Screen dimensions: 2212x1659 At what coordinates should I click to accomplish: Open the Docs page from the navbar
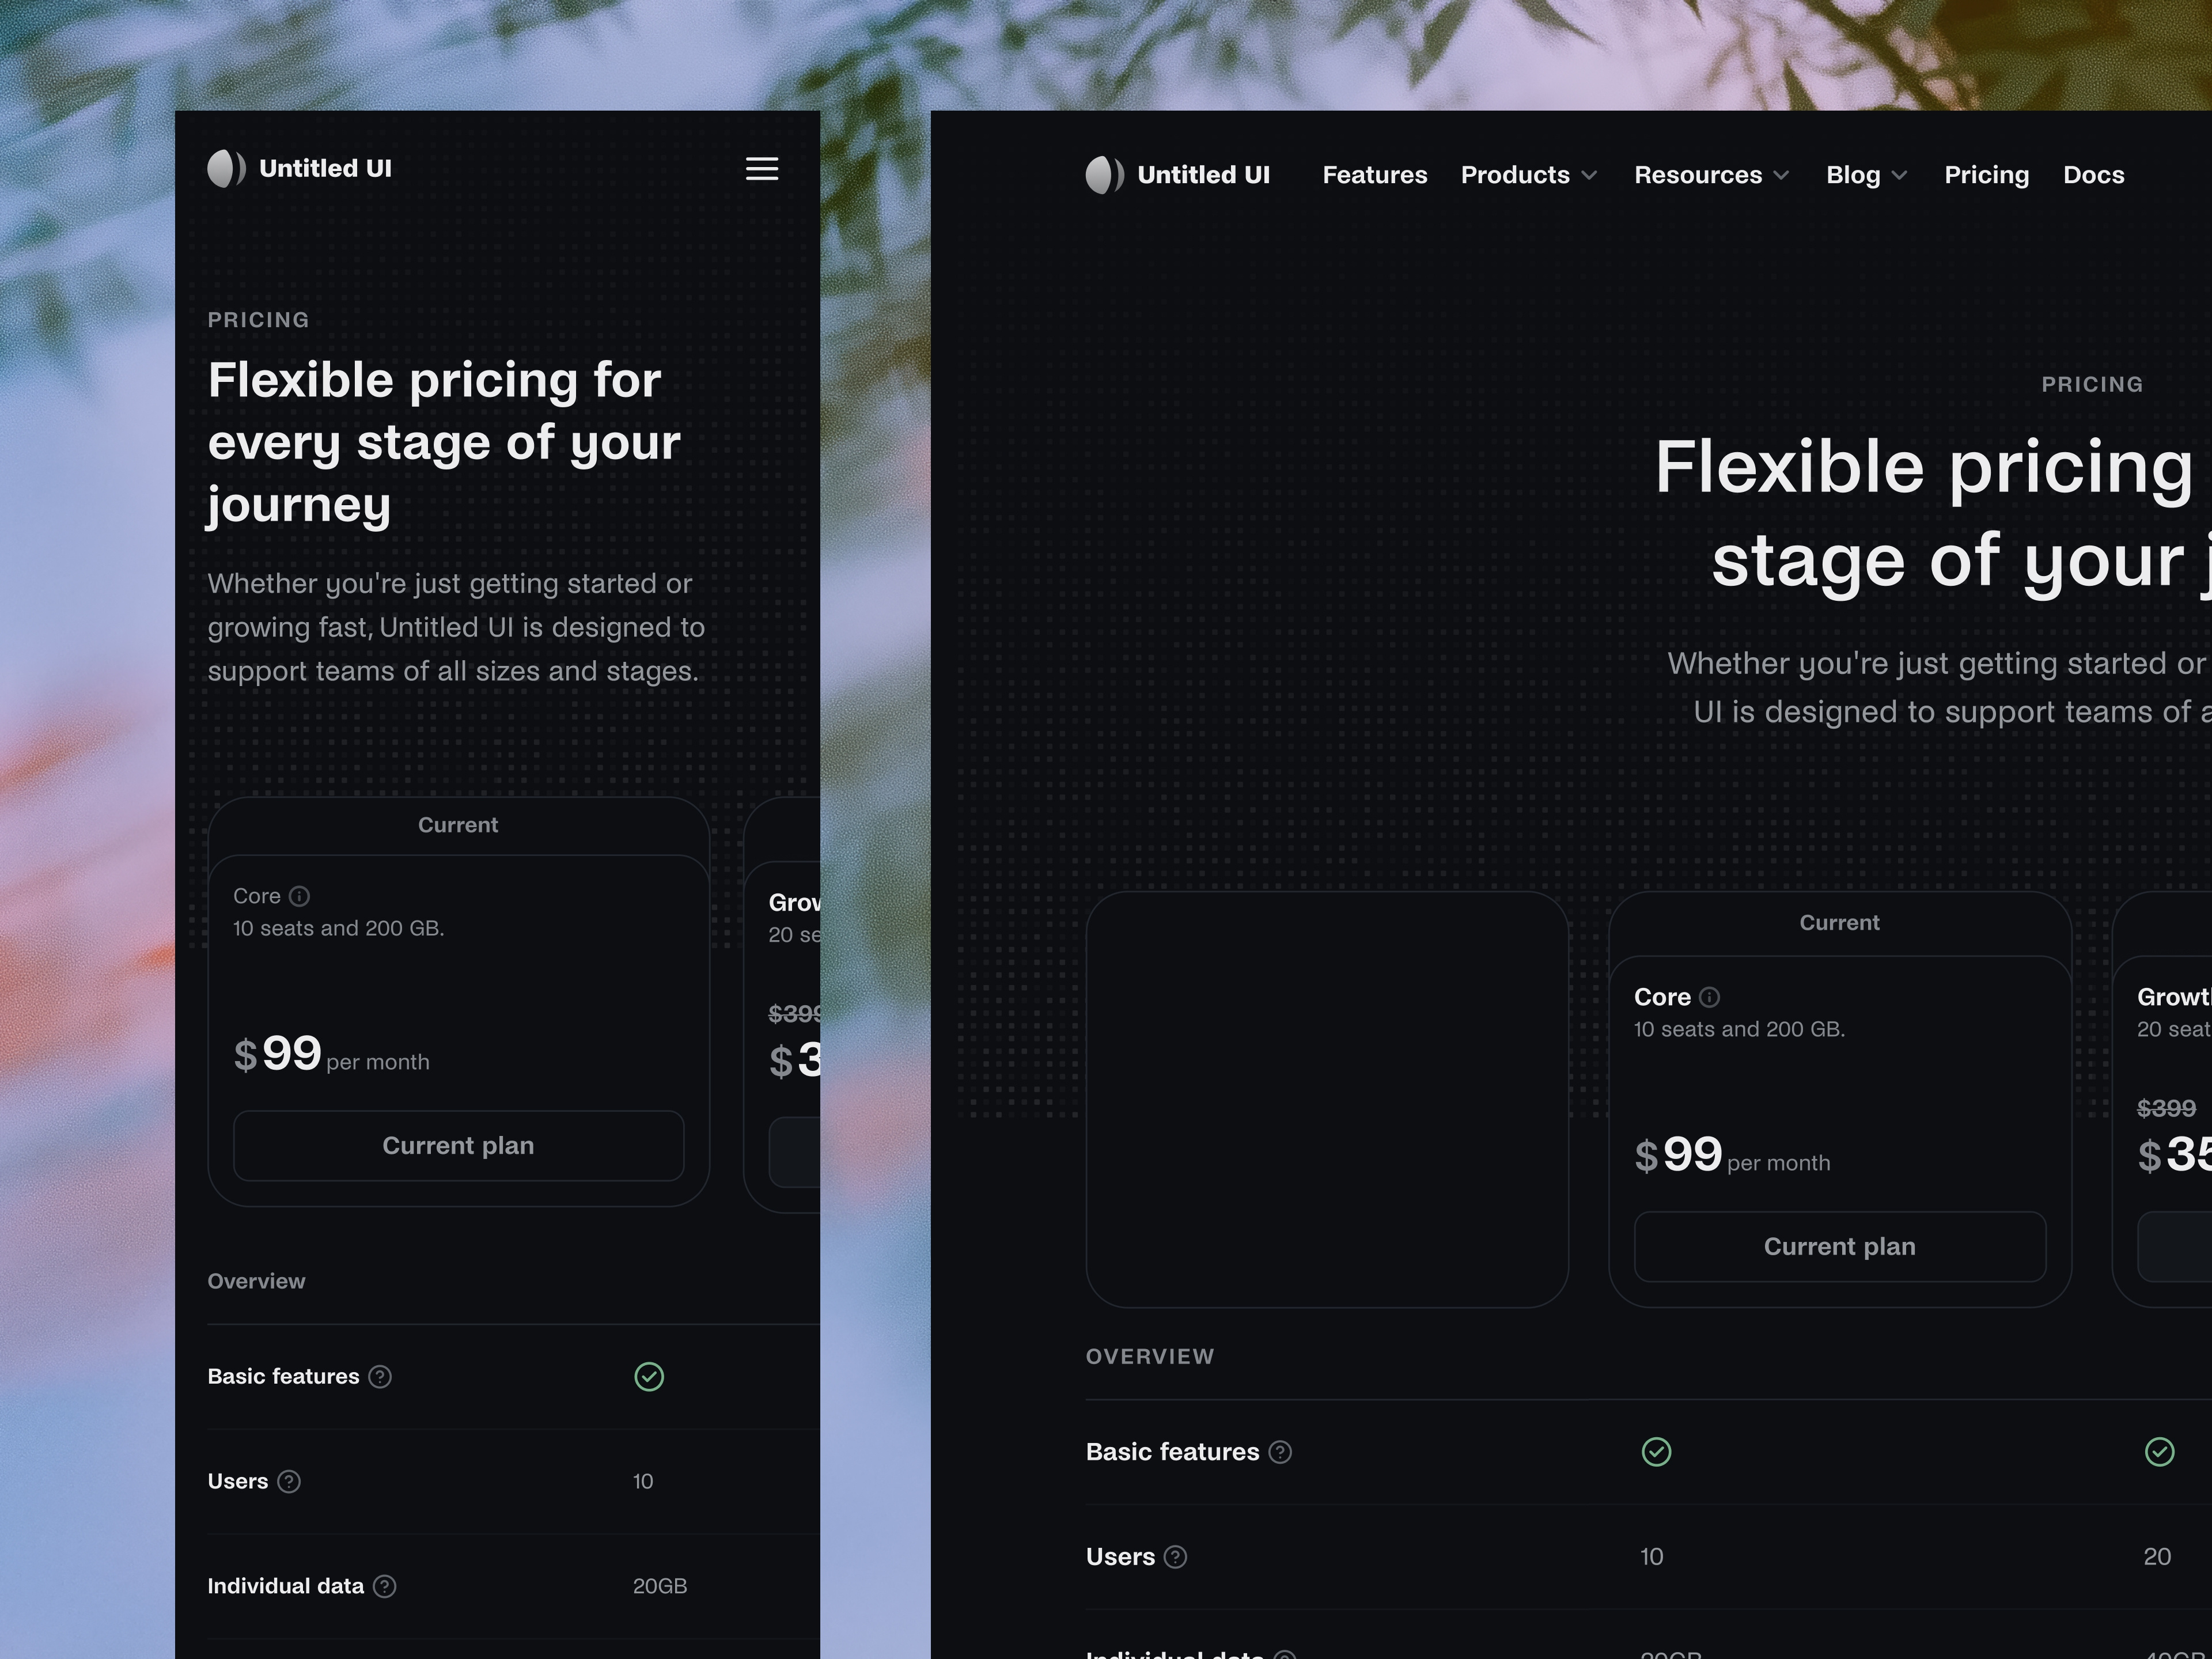[2093, 174]
